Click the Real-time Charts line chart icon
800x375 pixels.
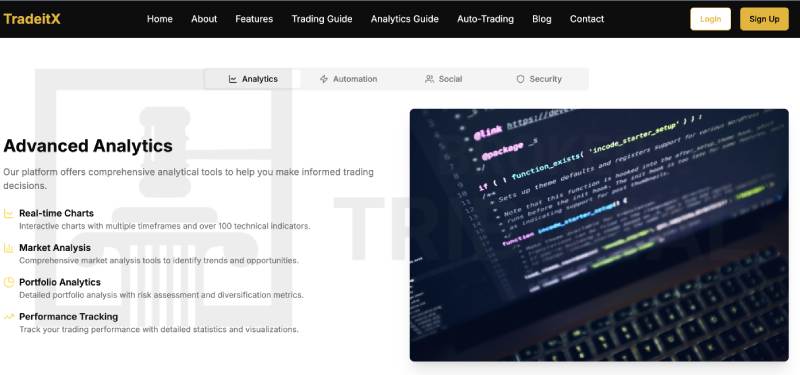point(8,213)
